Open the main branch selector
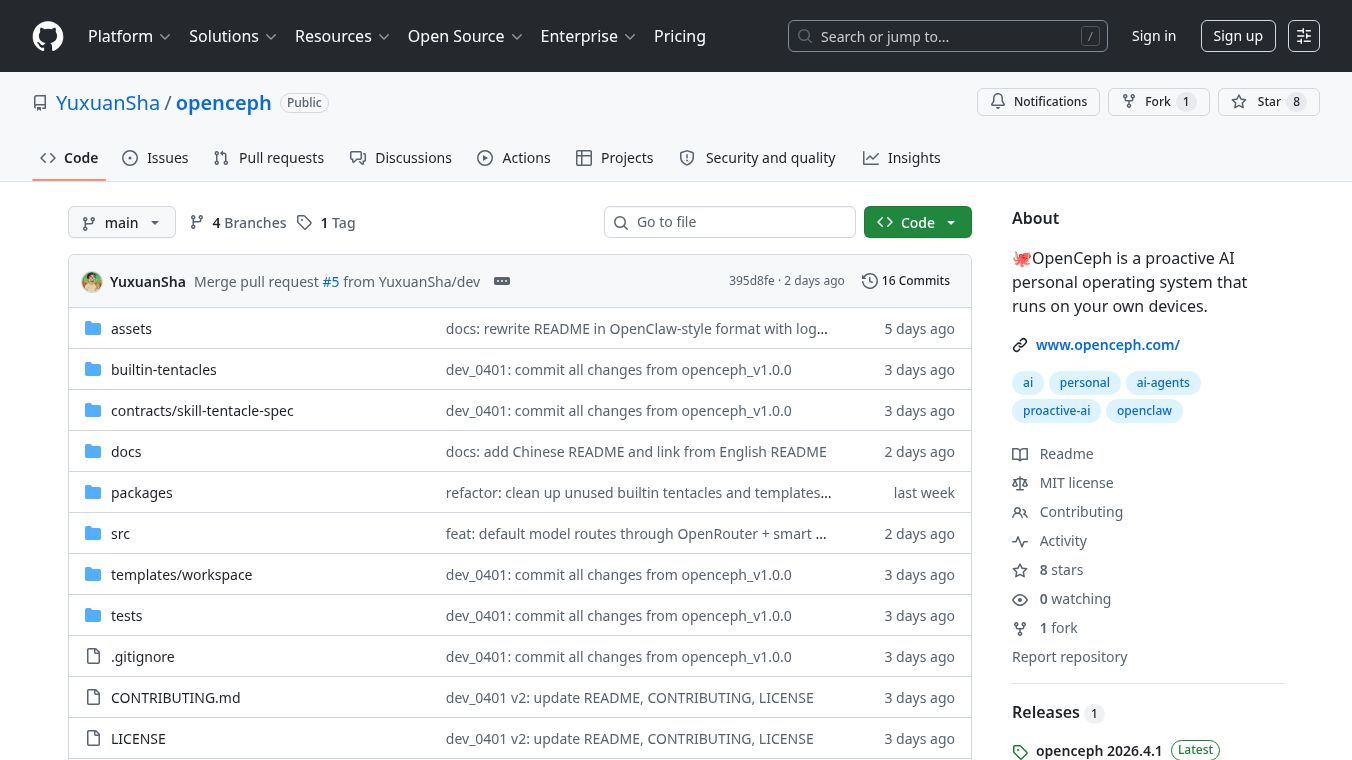 click(121, 222)
